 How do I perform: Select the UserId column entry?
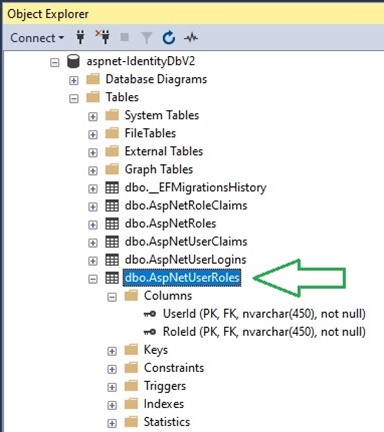tap(264, 314)
